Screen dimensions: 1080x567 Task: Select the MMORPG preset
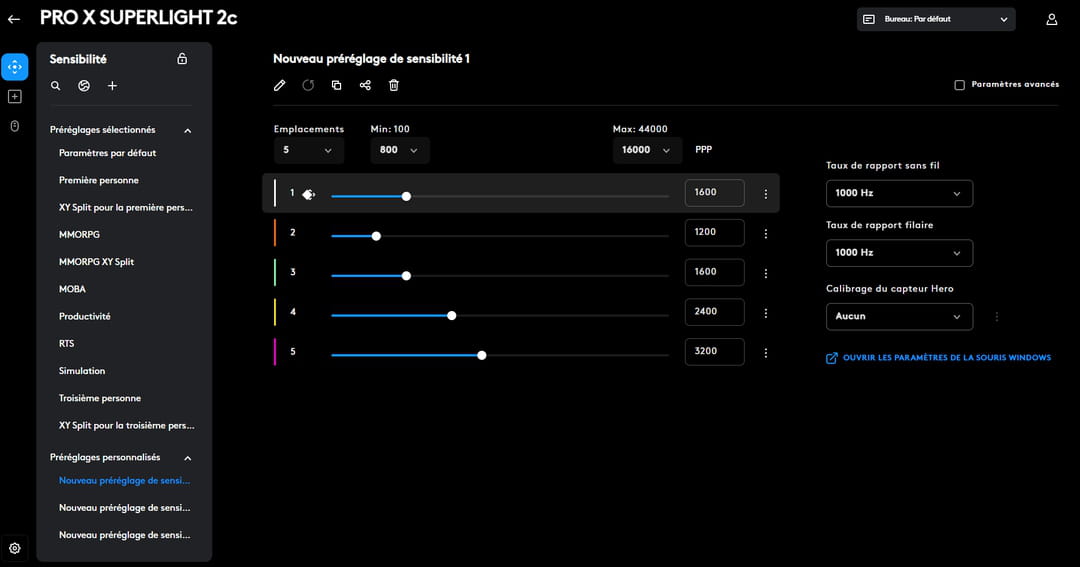79,234
